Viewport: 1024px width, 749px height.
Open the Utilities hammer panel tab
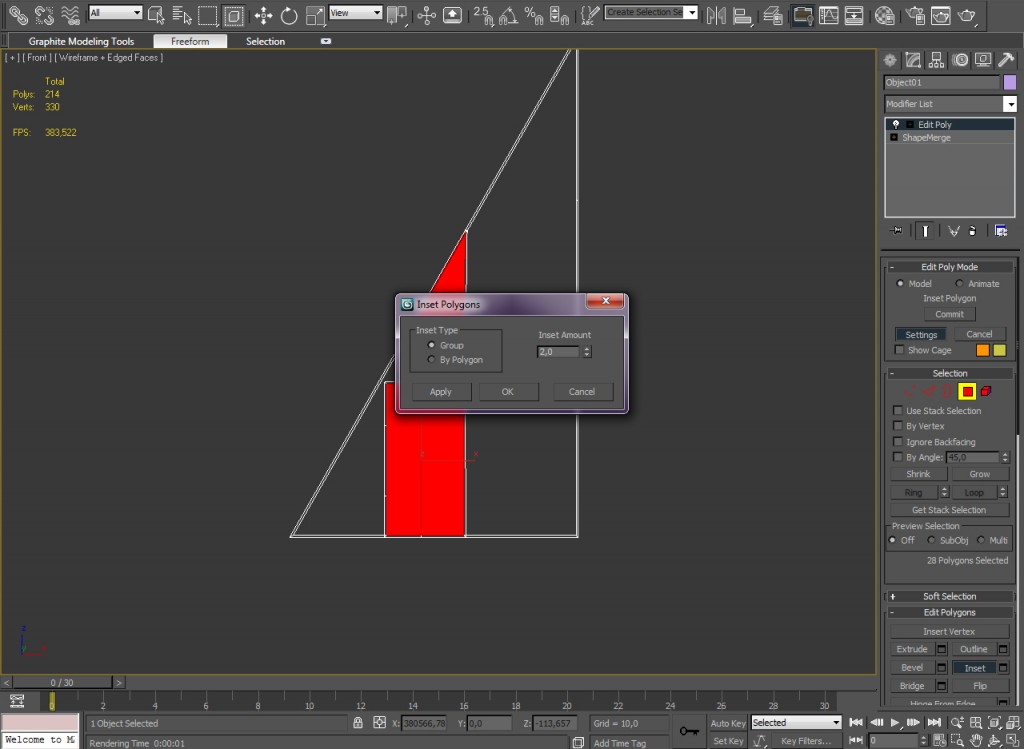pos(1006,60)
